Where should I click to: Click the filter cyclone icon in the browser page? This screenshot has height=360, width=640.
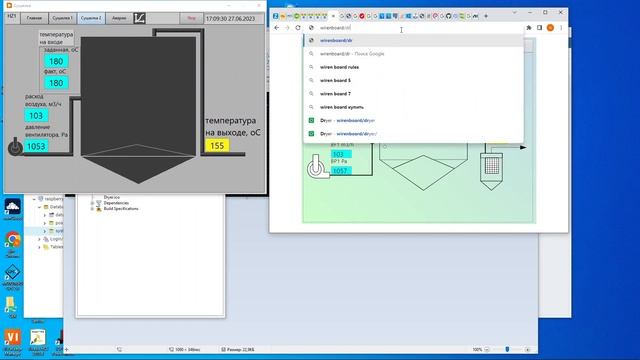coord(491,171)
